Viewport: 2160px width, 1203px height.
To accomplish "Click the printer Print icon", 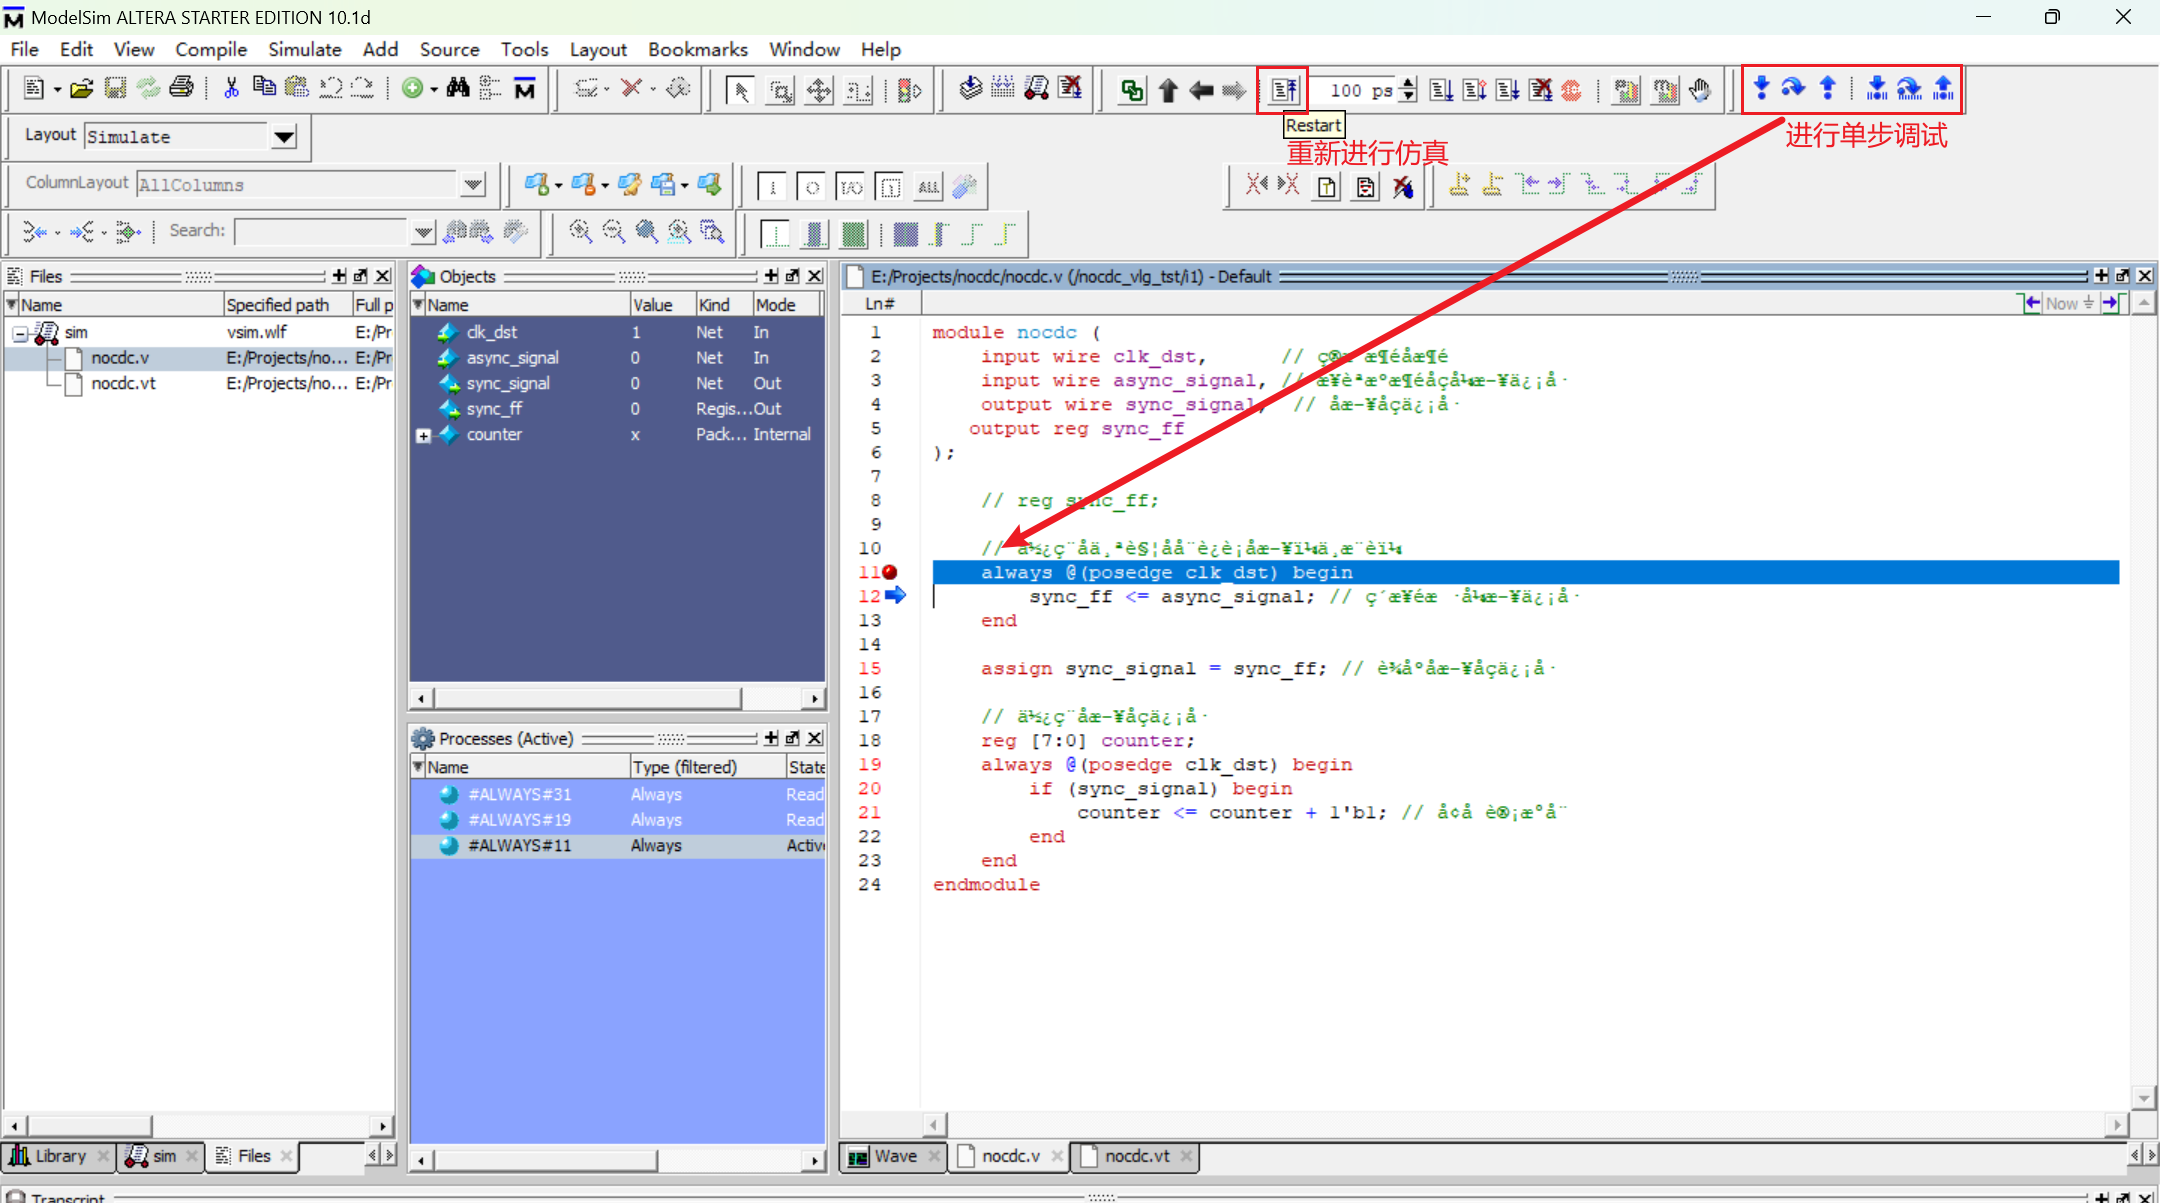I will 181,88.
